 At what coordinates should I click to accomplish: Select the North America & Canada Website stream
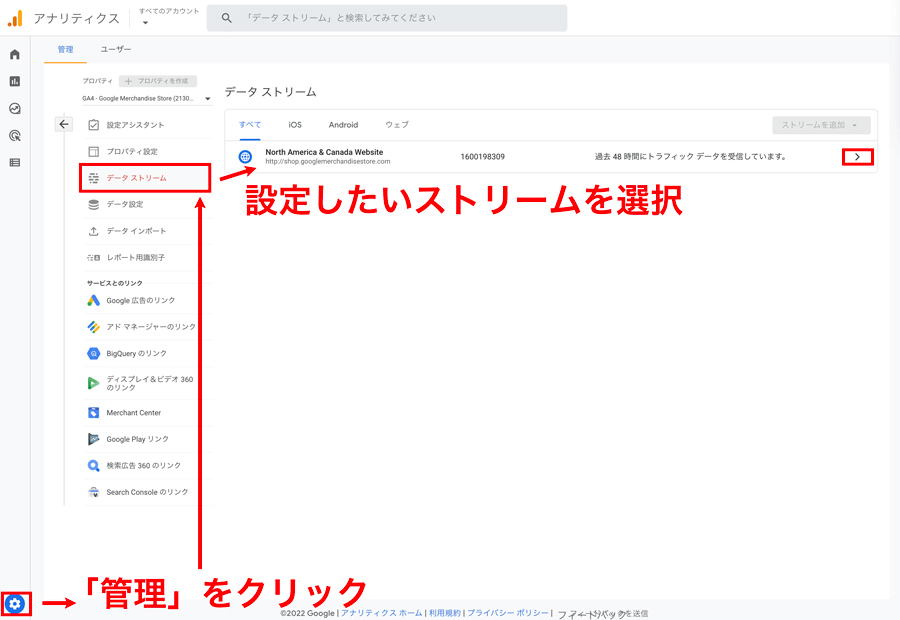pos(551,157)
